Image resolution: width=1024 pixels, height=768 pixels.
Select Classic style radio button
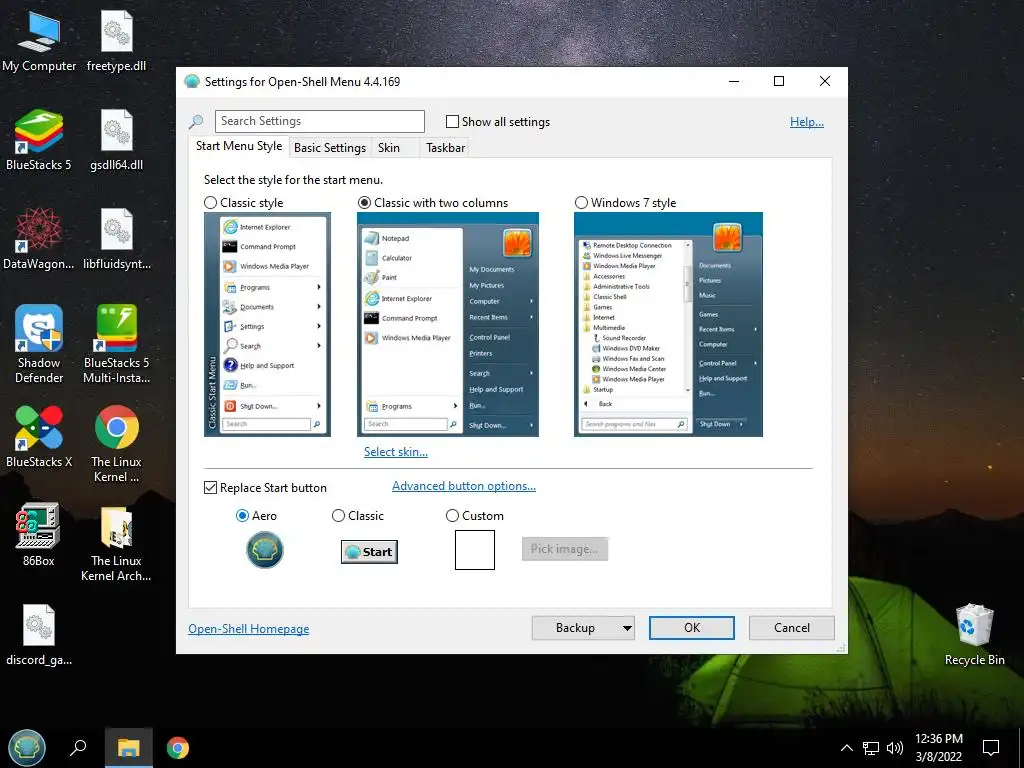(210, 202)
